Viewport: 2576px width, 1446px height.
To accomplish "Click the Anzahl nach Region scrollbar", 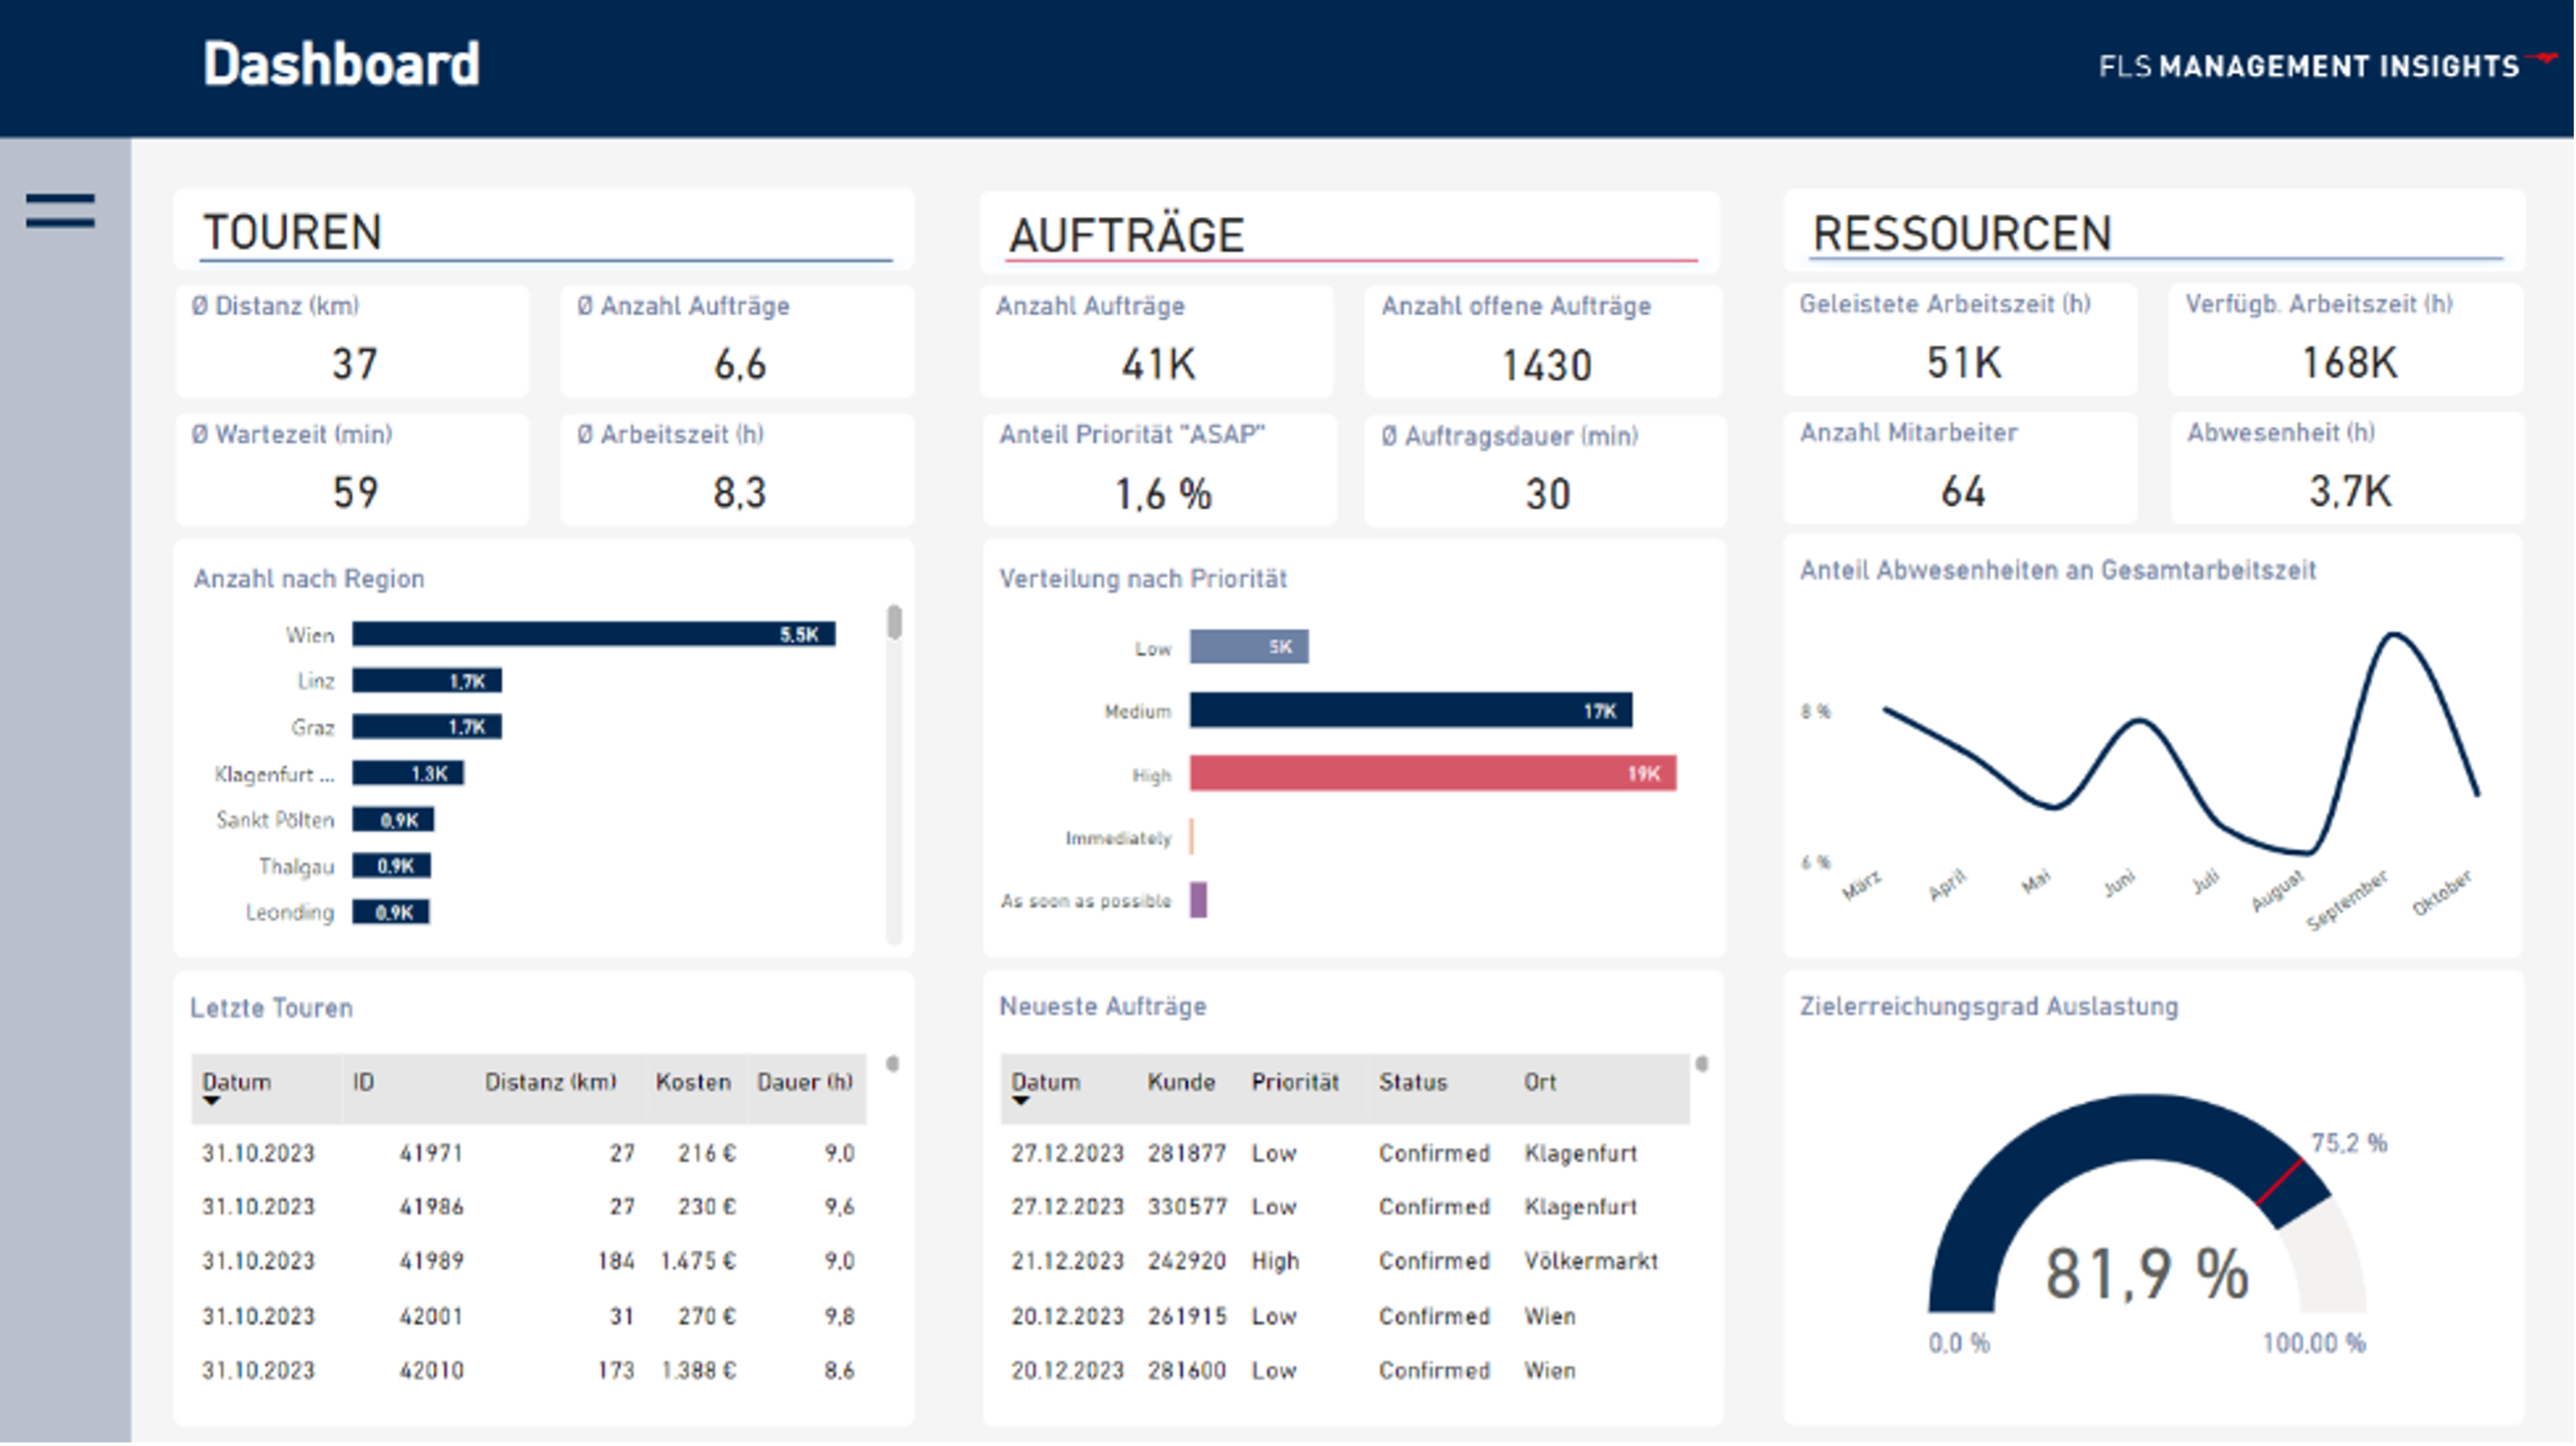I will 894,622.
